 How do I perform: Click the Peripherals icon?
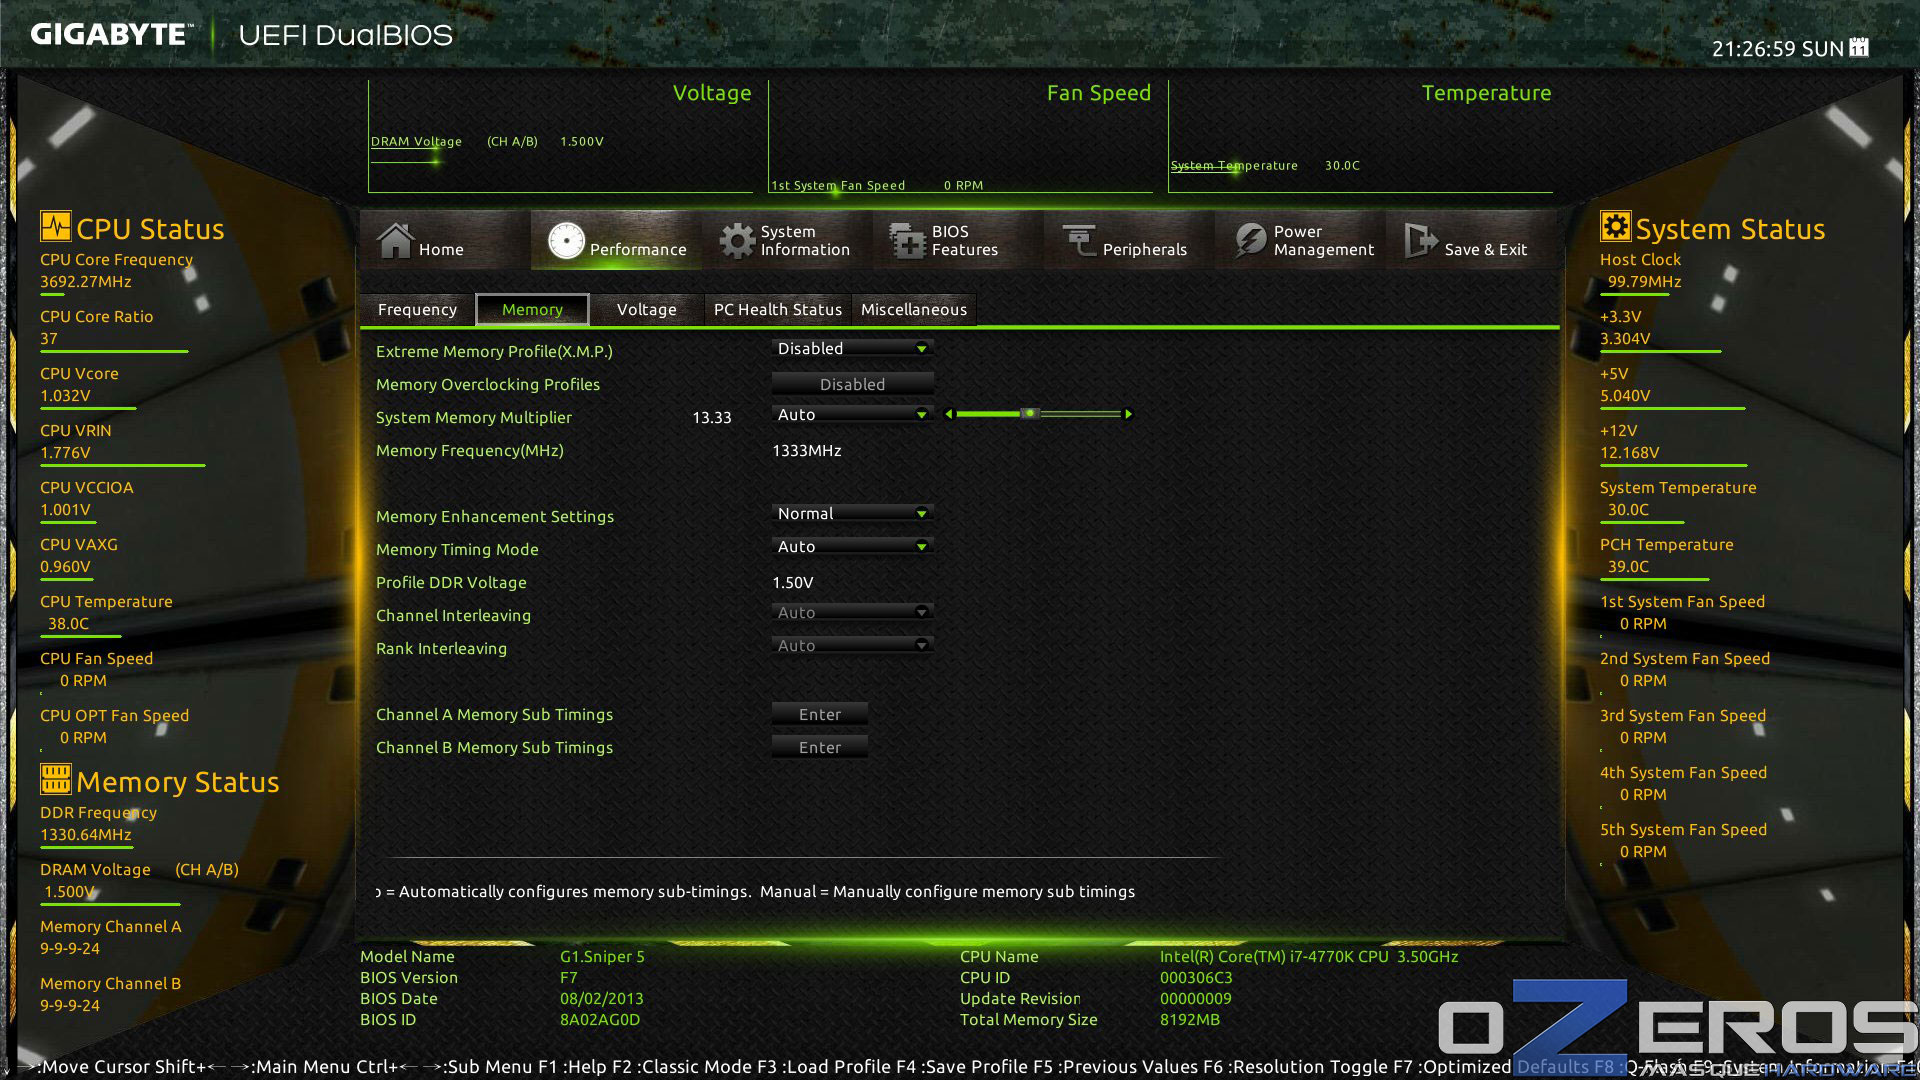pyautogui.click(x=1079, y=240)
